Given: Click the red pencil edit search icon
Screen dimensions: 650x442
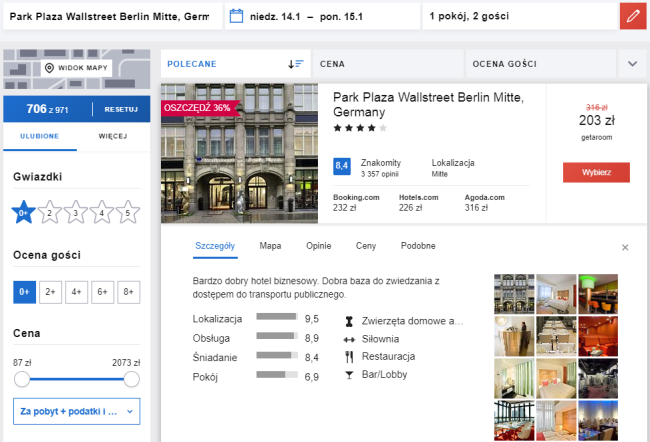Looking at the screenshot, I should [x=632, y=17].
